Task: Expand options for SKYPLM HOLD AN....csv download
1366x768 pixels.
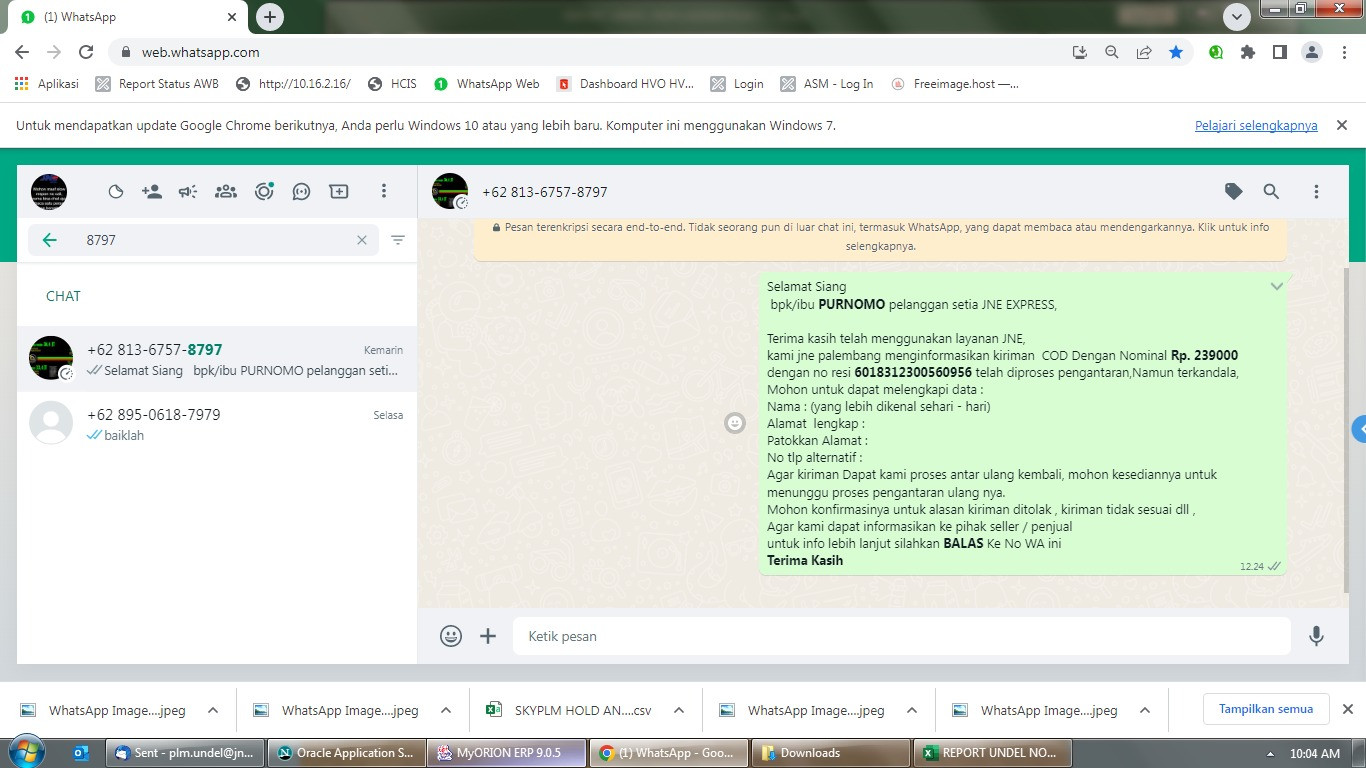Action: click(679, 711)
